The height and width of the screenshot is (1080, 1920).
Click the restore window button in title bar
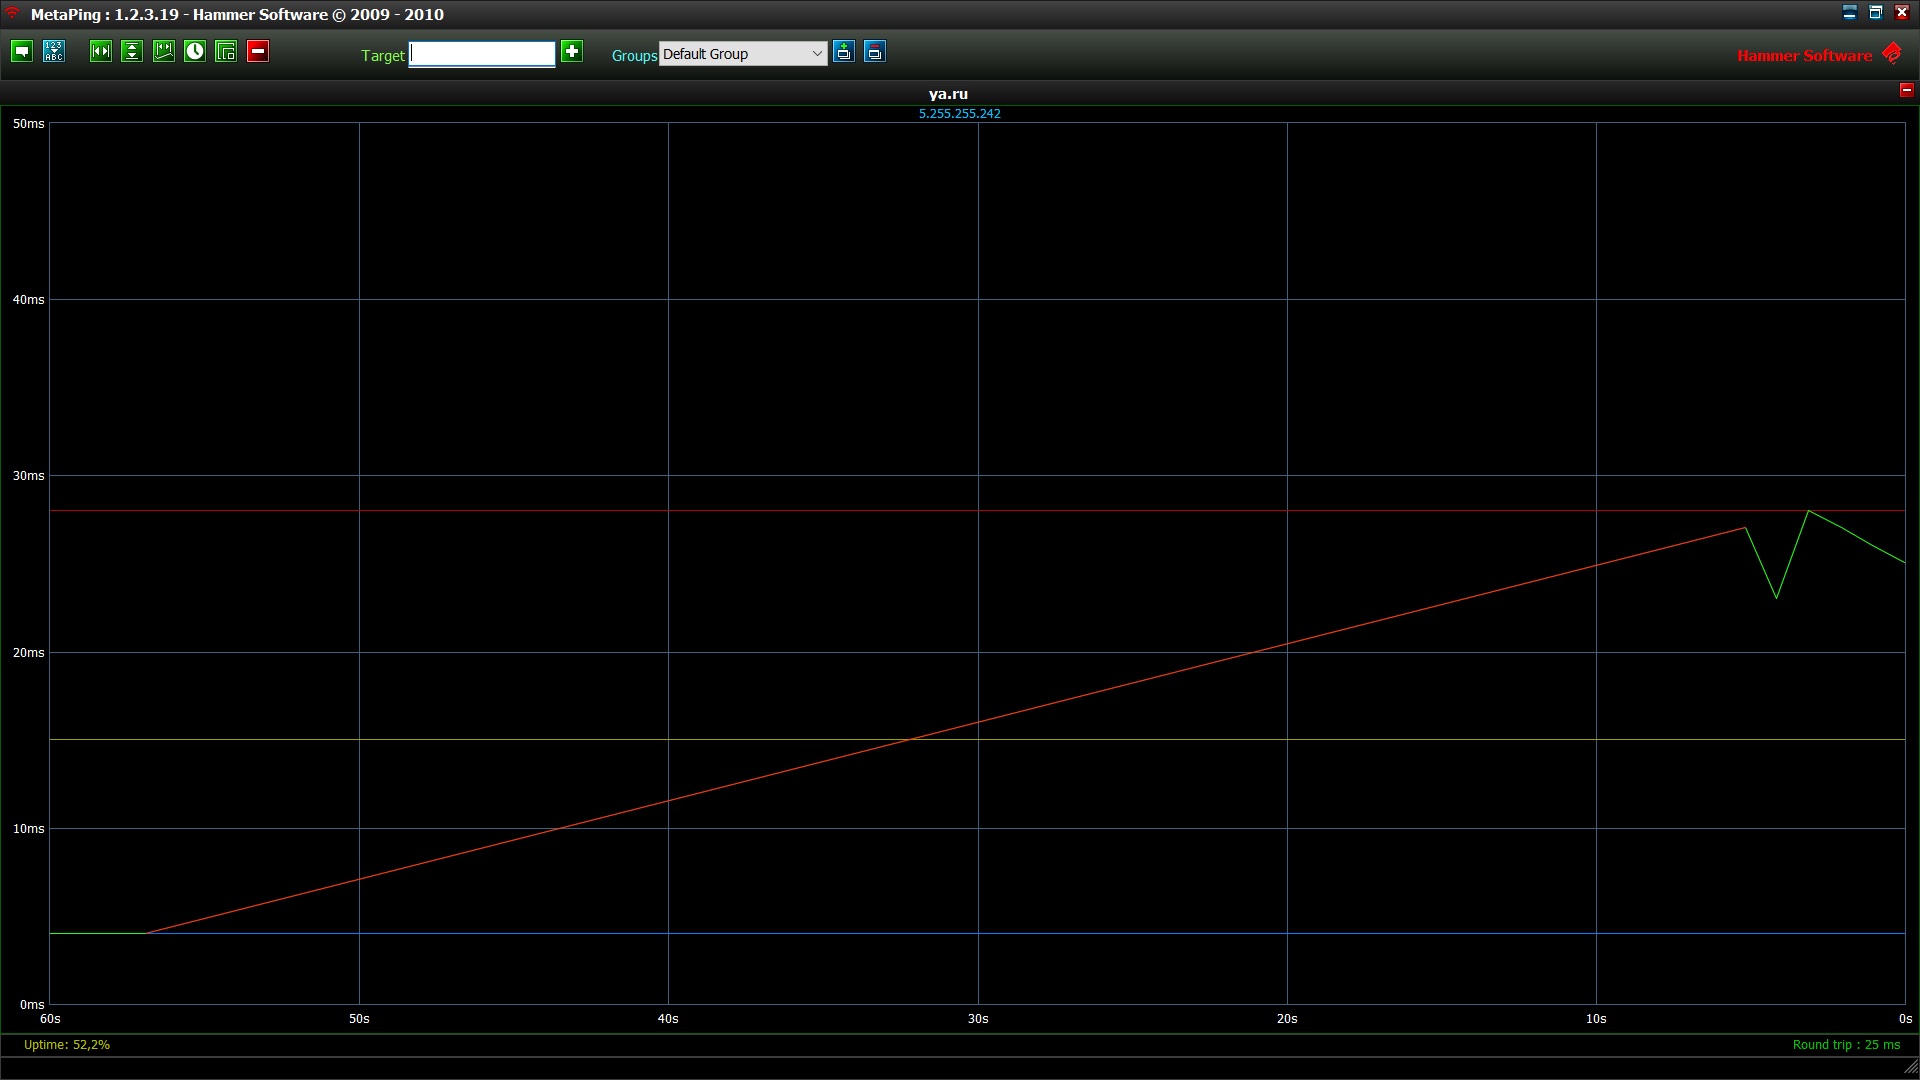[x=1876, y=13]
